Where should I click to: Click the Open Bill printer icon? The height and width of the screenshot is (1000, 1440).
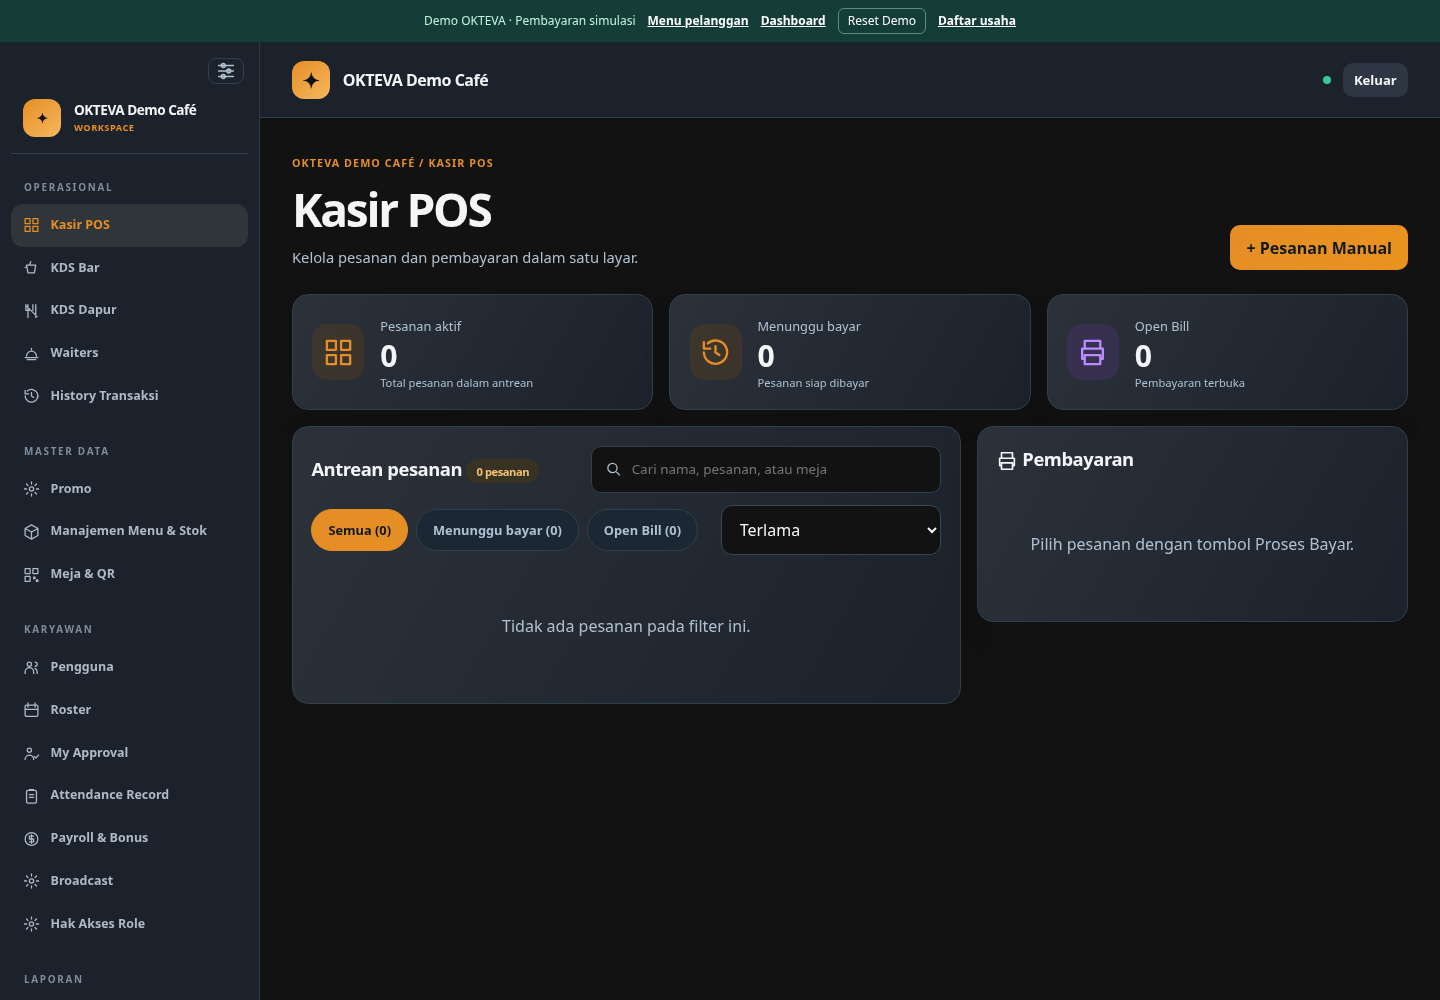tap(1093, 352)
